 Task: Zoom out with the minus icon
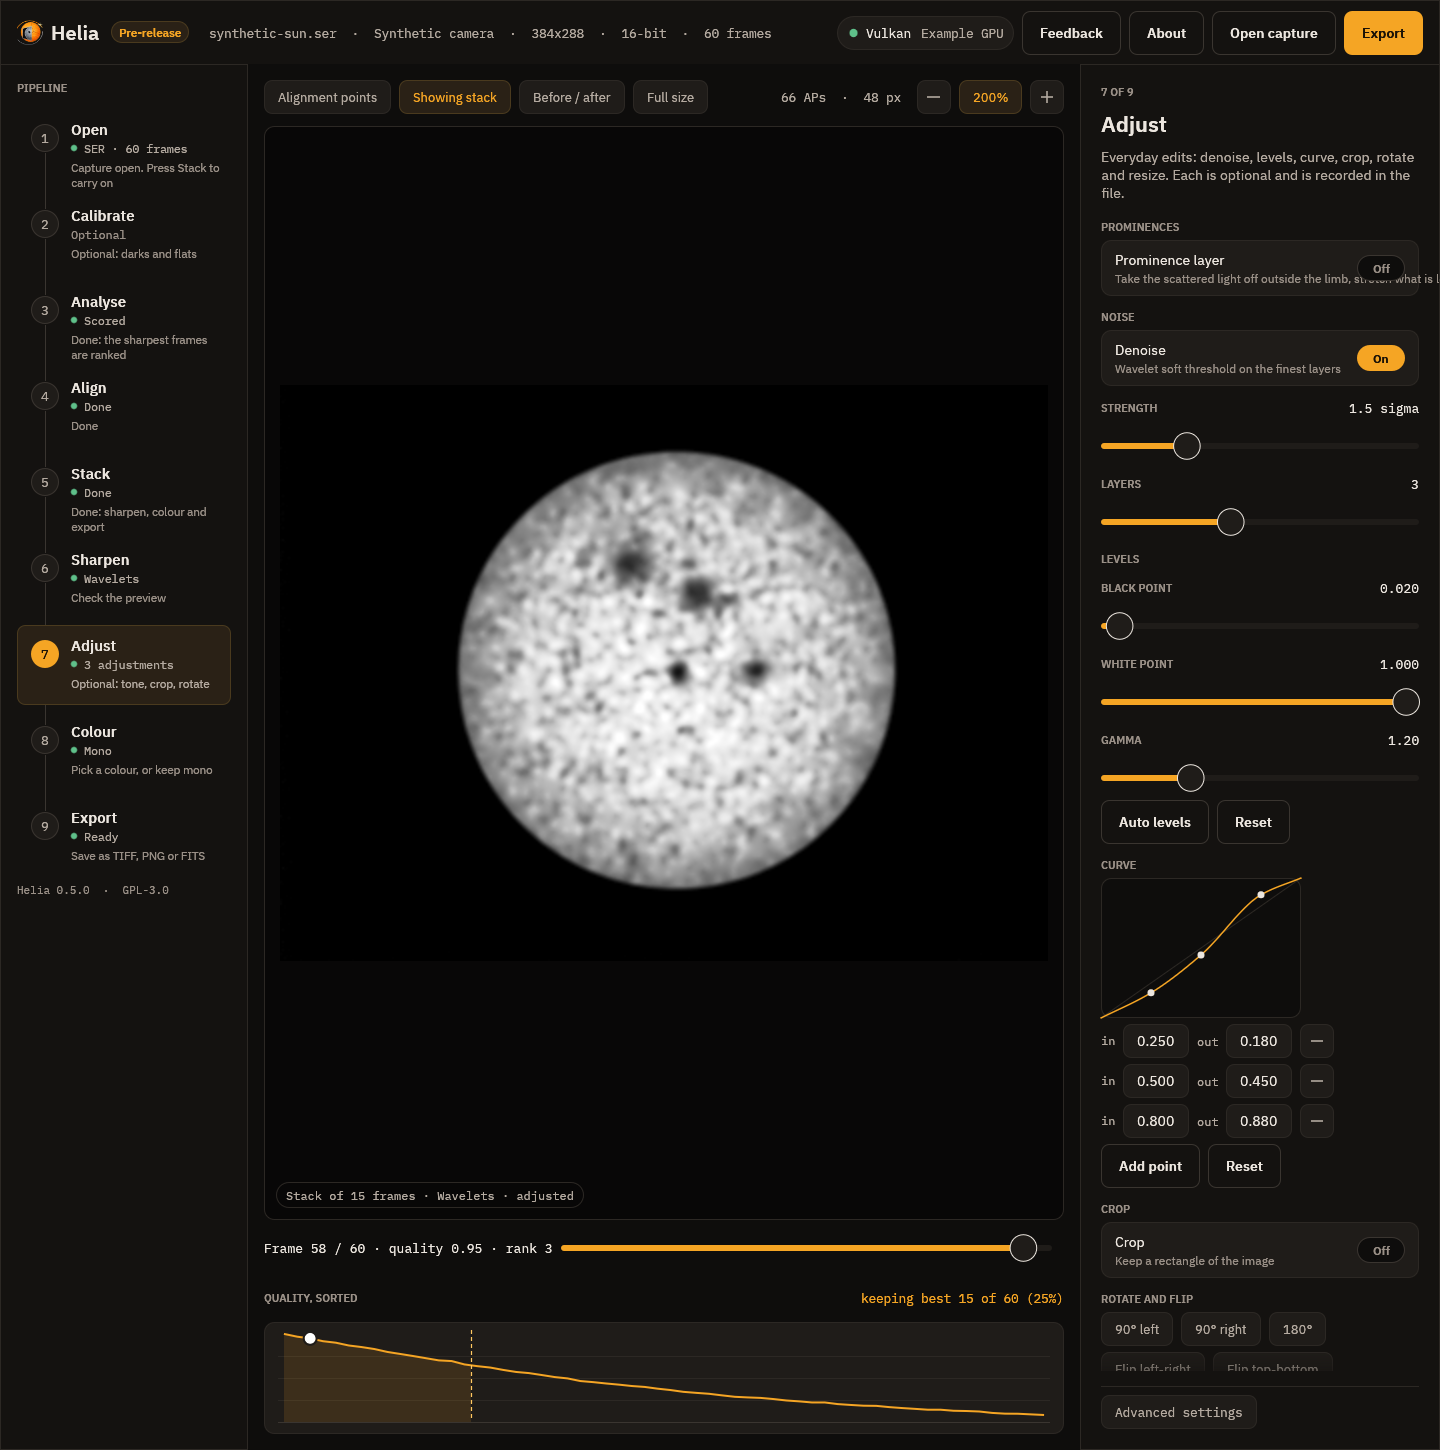pyautogui.click(x=933, y=97)
